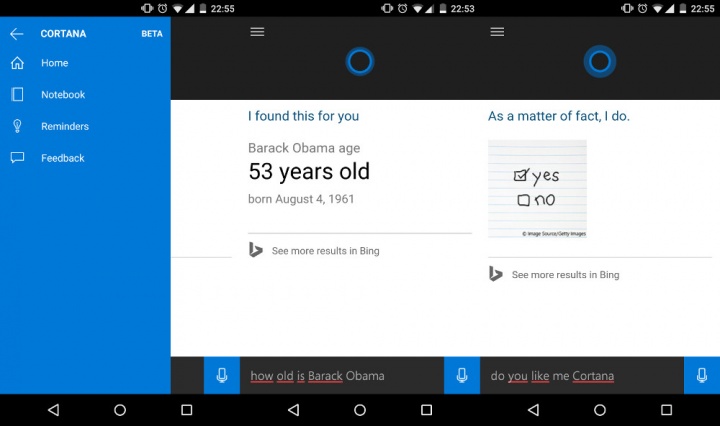Tap Android home button below Barack Obama screen
The image size is (720, 426).
[x=360, y=410]
